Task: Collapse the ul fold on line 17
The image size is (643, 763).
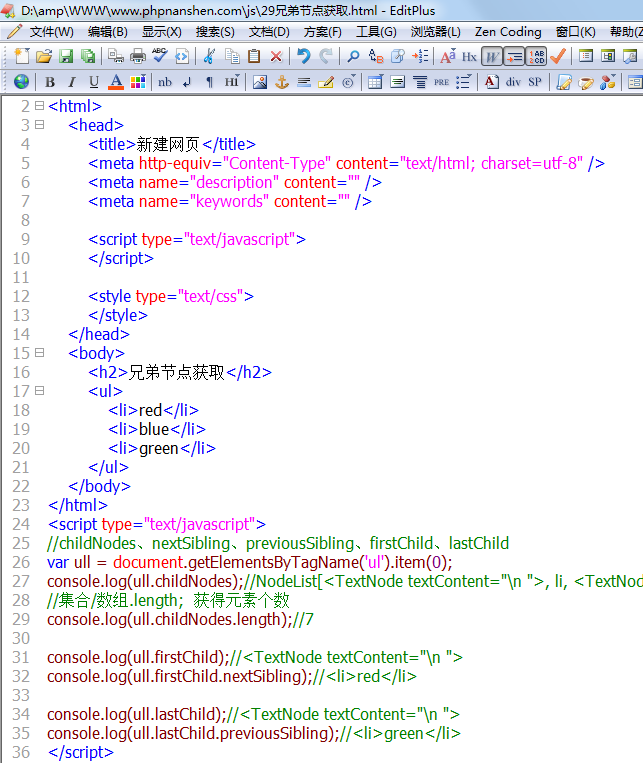Action: coord(39,390)
